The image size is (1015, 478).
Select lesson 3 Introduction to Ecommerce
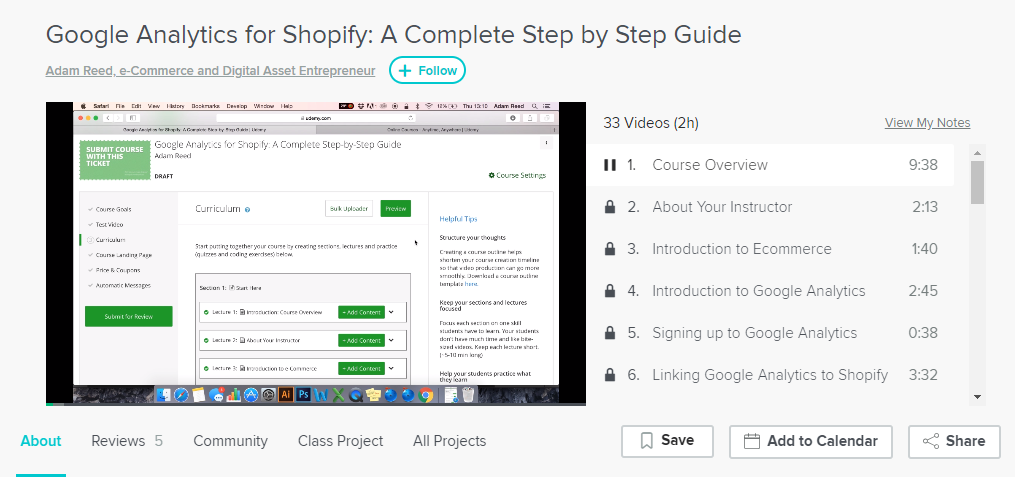770,249
